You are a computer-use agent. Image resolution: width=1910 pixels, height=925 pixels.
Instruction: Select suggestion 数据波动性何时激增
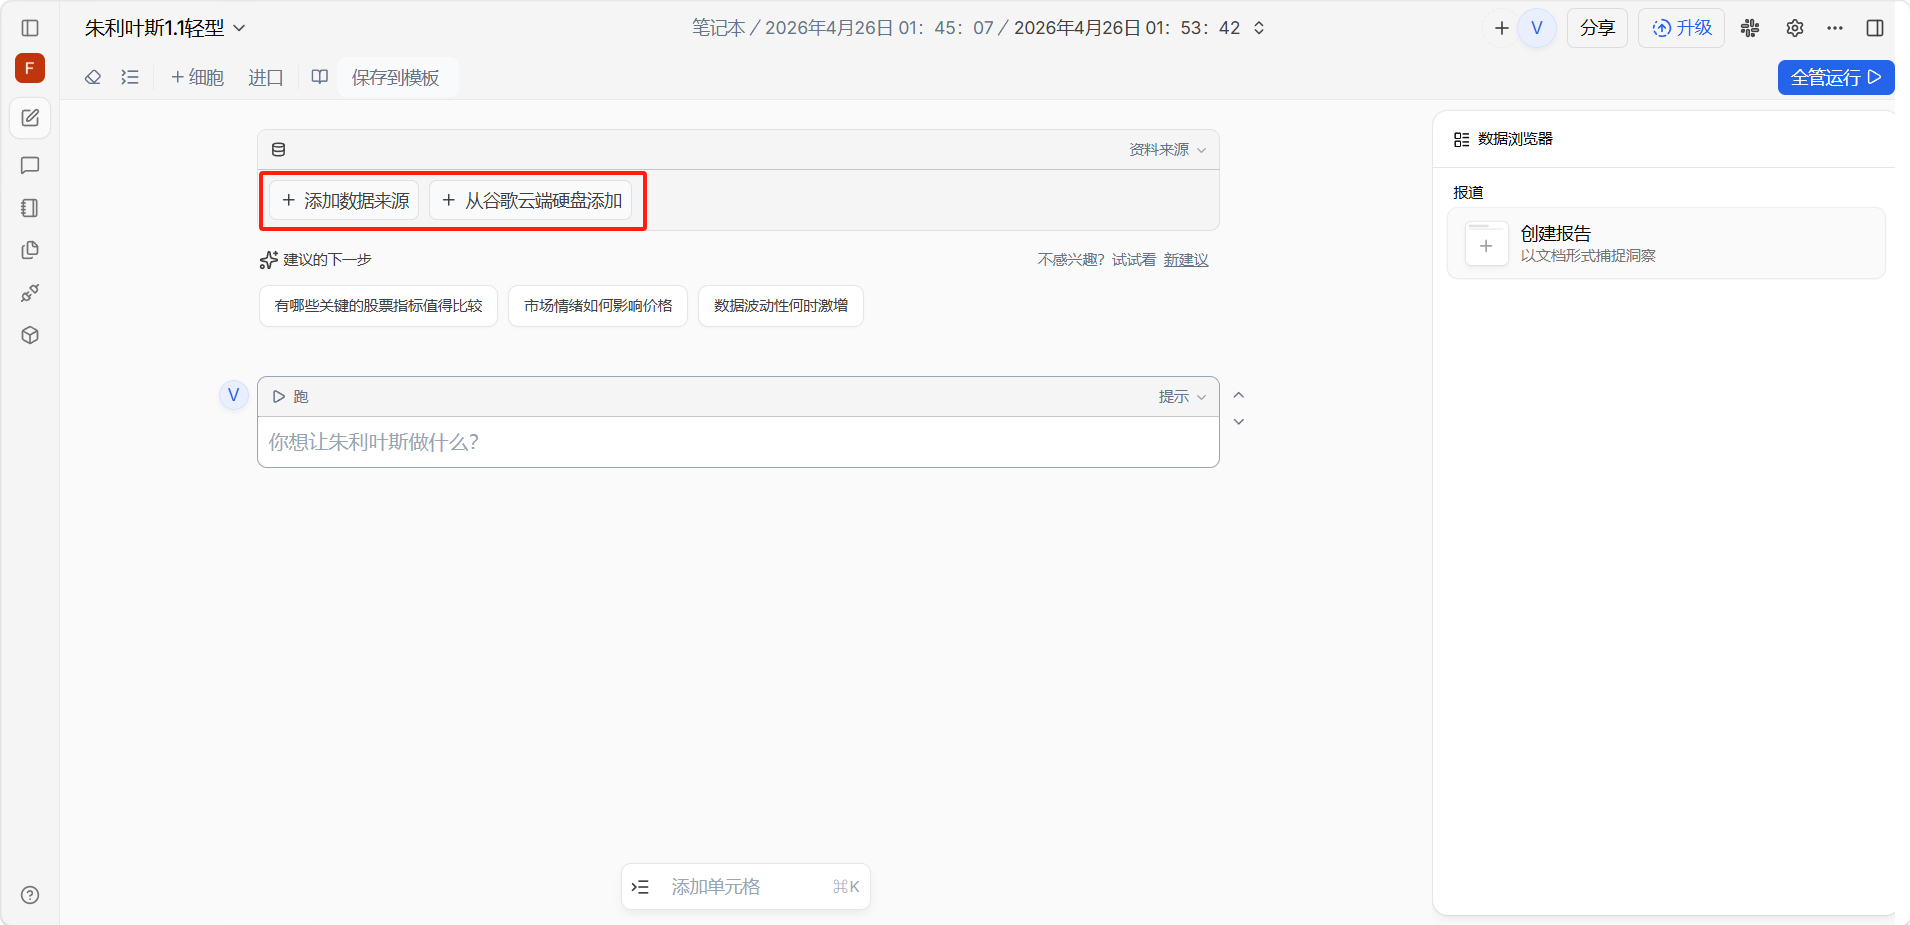pyautogui.click(x=781, y=306)
